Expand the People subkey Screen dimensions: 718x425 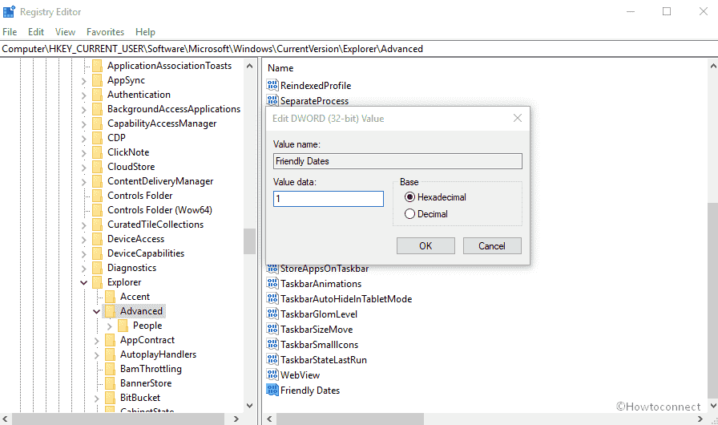pyautogui.click(x=109, y=326)
